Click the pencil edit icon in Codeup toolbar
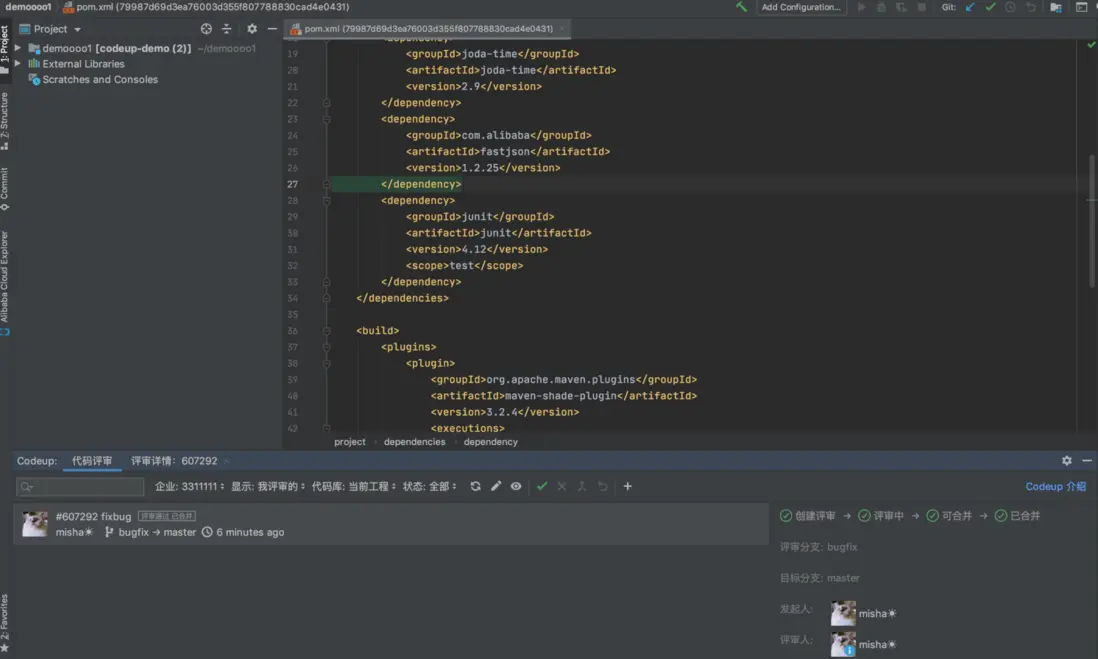The width and height of the screenshot is (1098, 659). (x=496, y=486)
